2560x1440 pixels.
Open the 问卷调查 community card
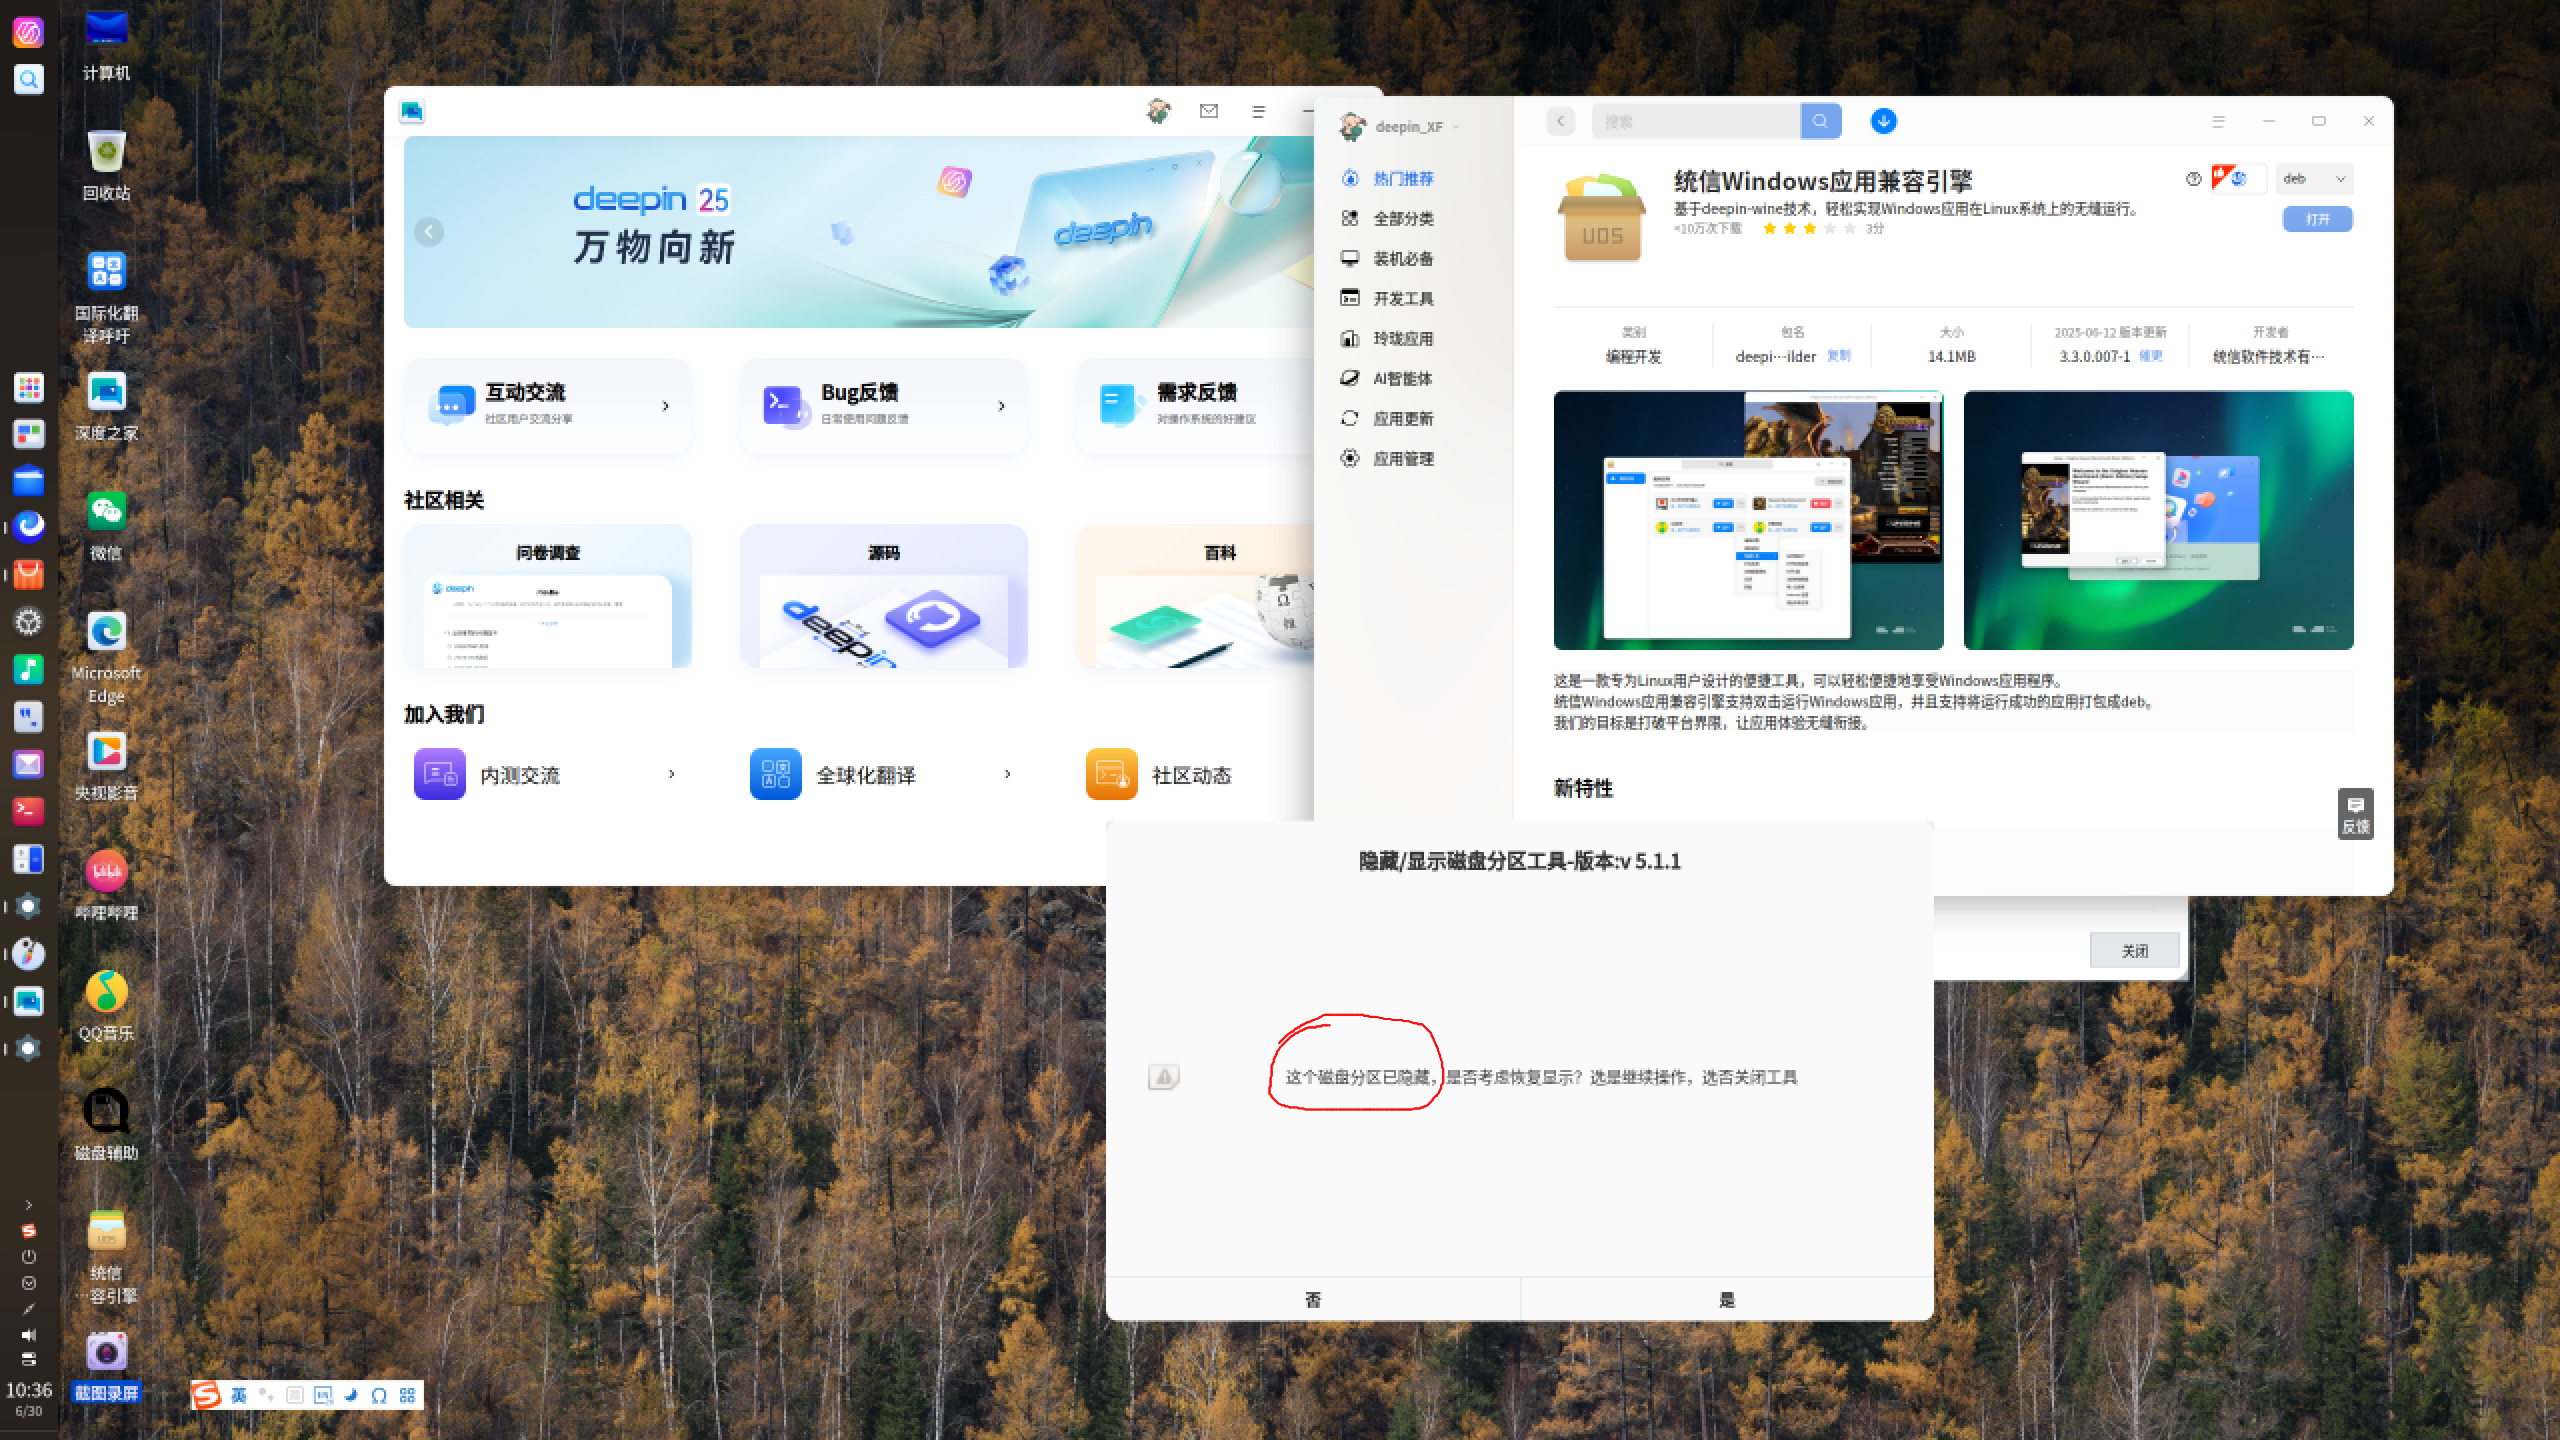[548, 596]
